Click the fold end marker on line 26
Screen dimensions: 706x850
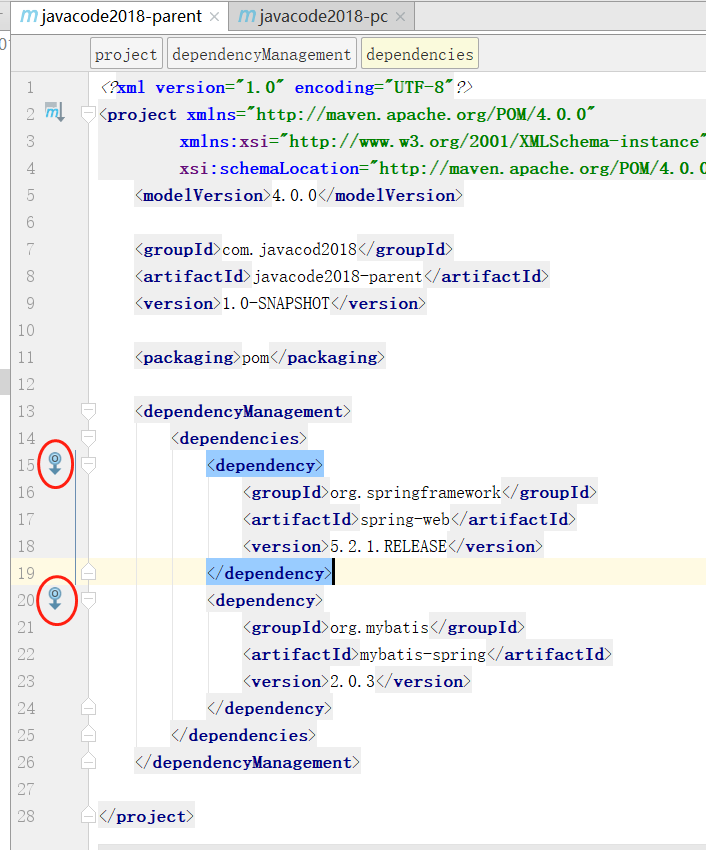pos(88,762)
